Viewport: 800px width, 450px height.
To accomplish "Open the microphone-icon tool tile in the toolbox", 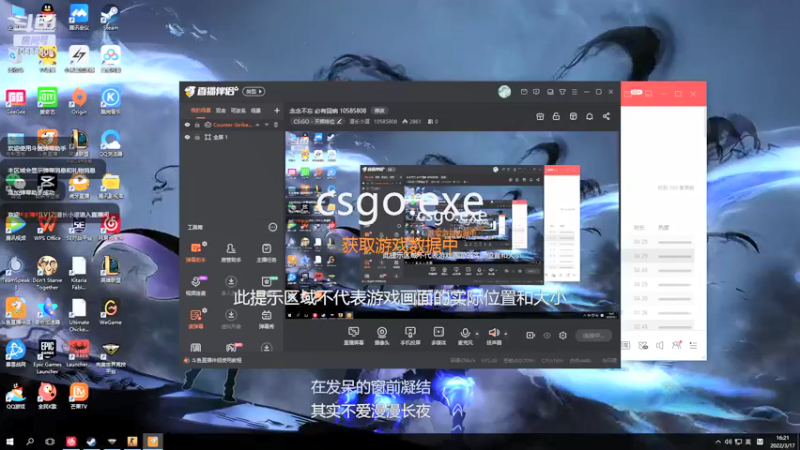I will [196, 286].
